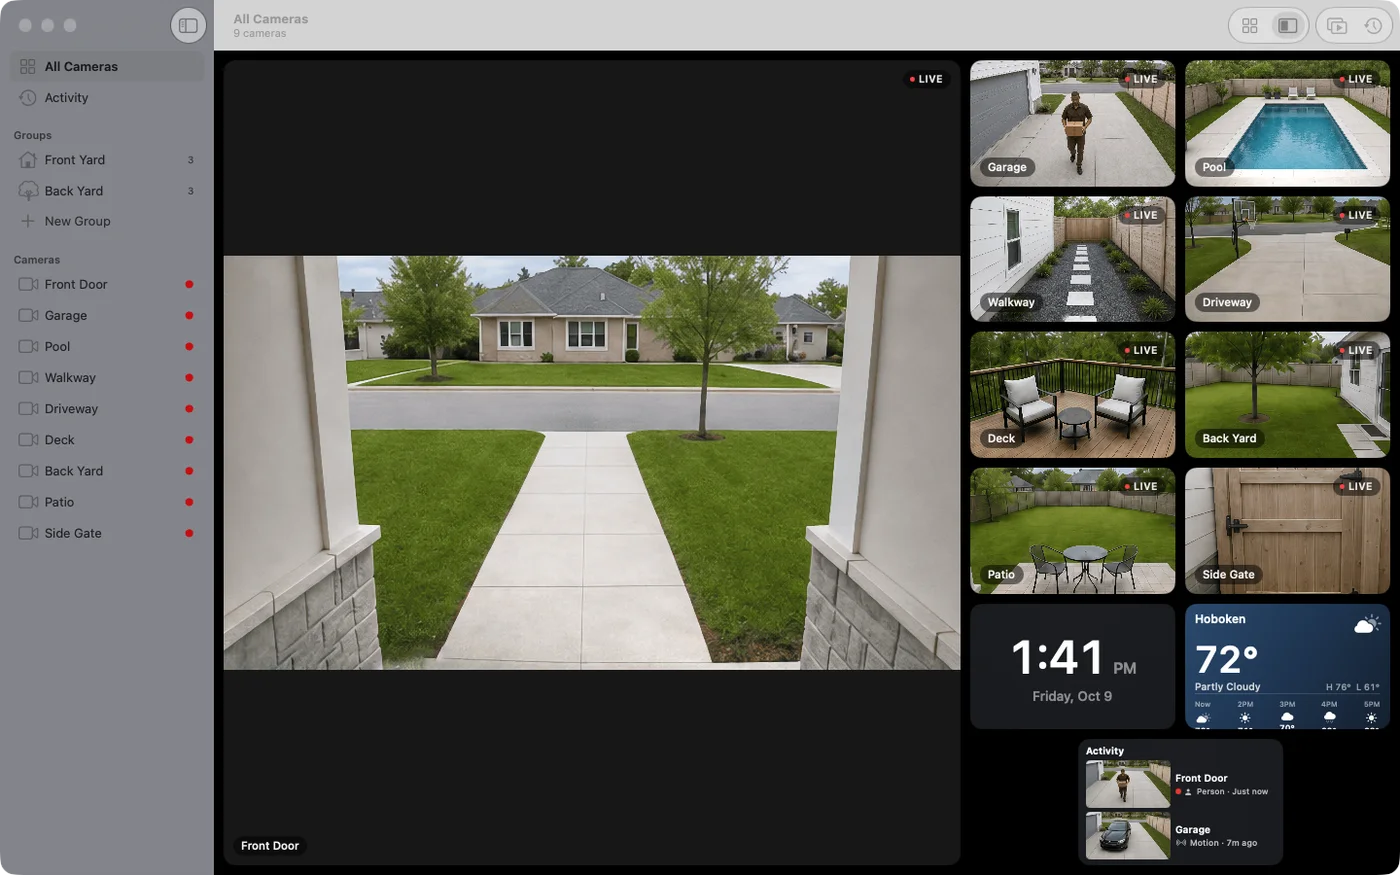Click the LIVE badge on the main feed

[x=926, y=79]
